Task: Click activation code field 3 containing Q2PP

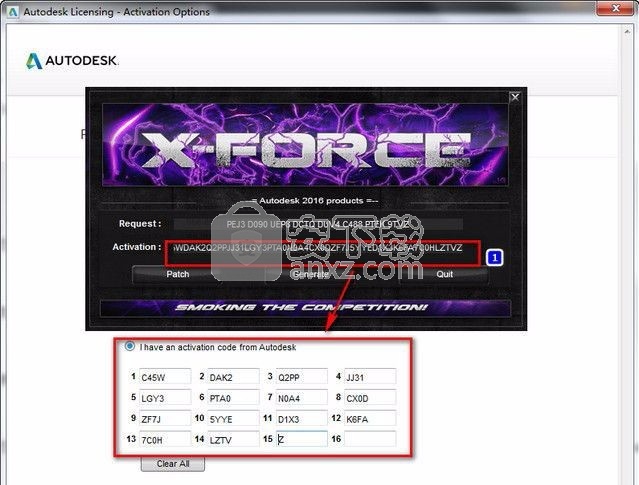Action: click(302, 377)
